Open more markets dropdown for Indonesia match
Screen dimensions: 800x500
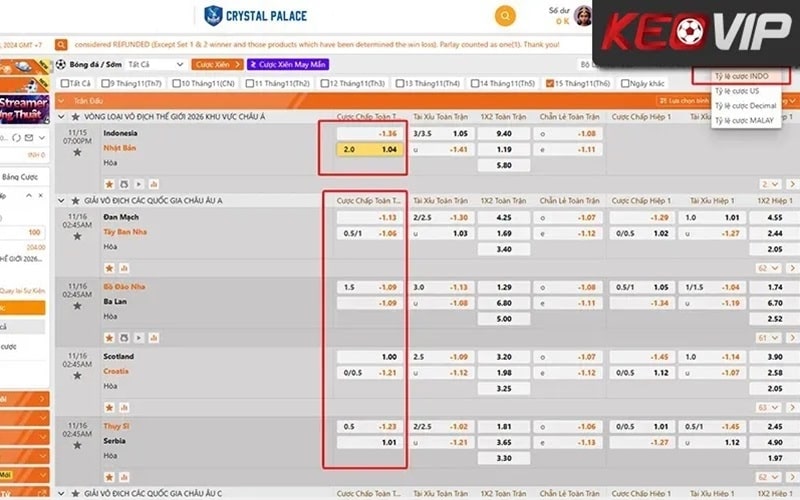point(770,184)
